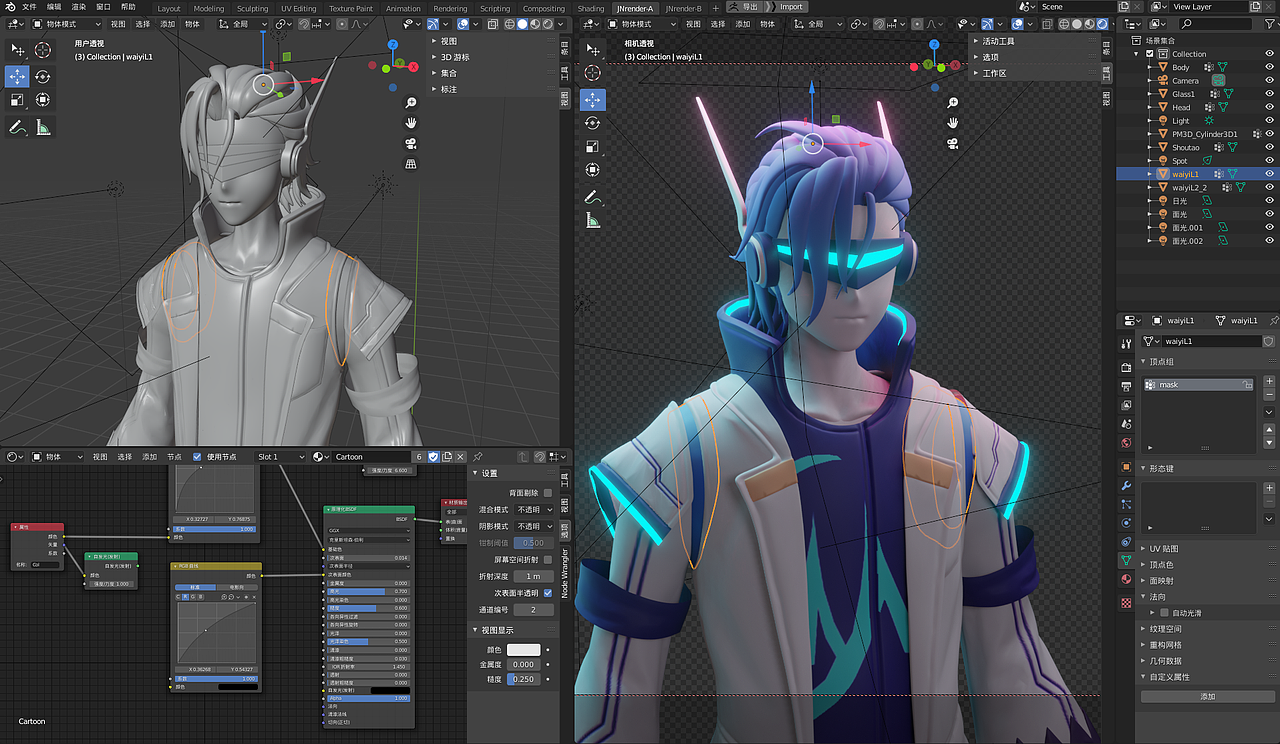This screenshot has height=744, width=1280.
Task: Adjust the Alpha slider on the Principled BSDF node
Action: click(x=369, y=698)
